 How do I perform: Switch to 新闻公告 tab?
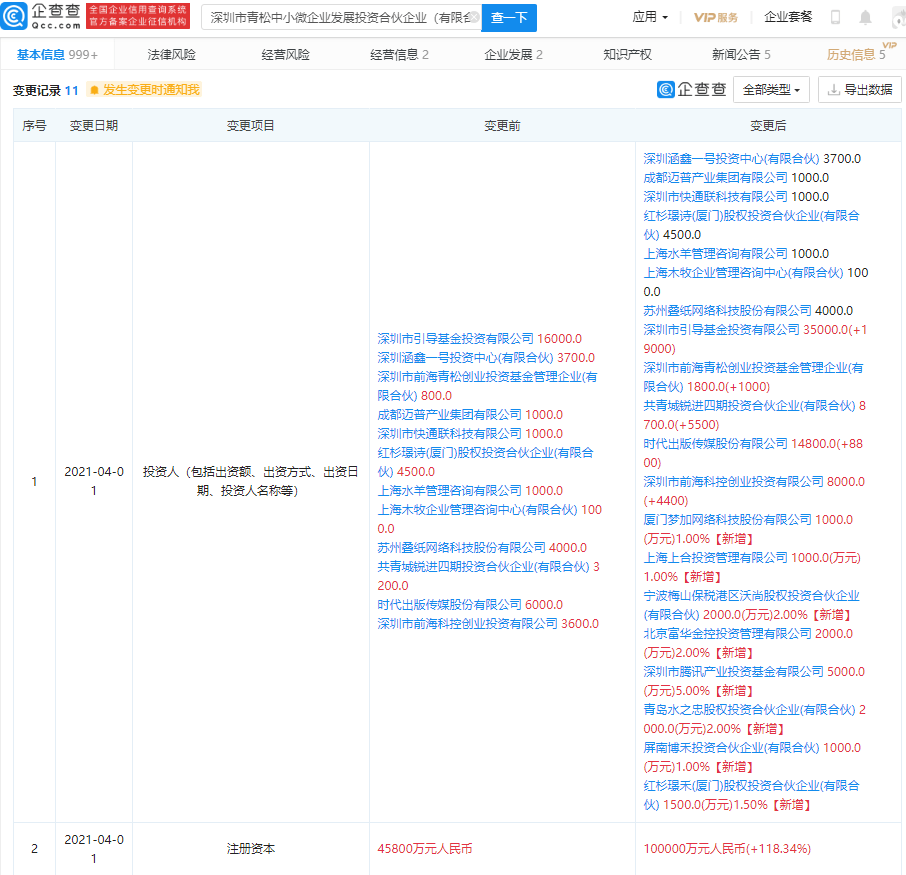click(741, 54)
